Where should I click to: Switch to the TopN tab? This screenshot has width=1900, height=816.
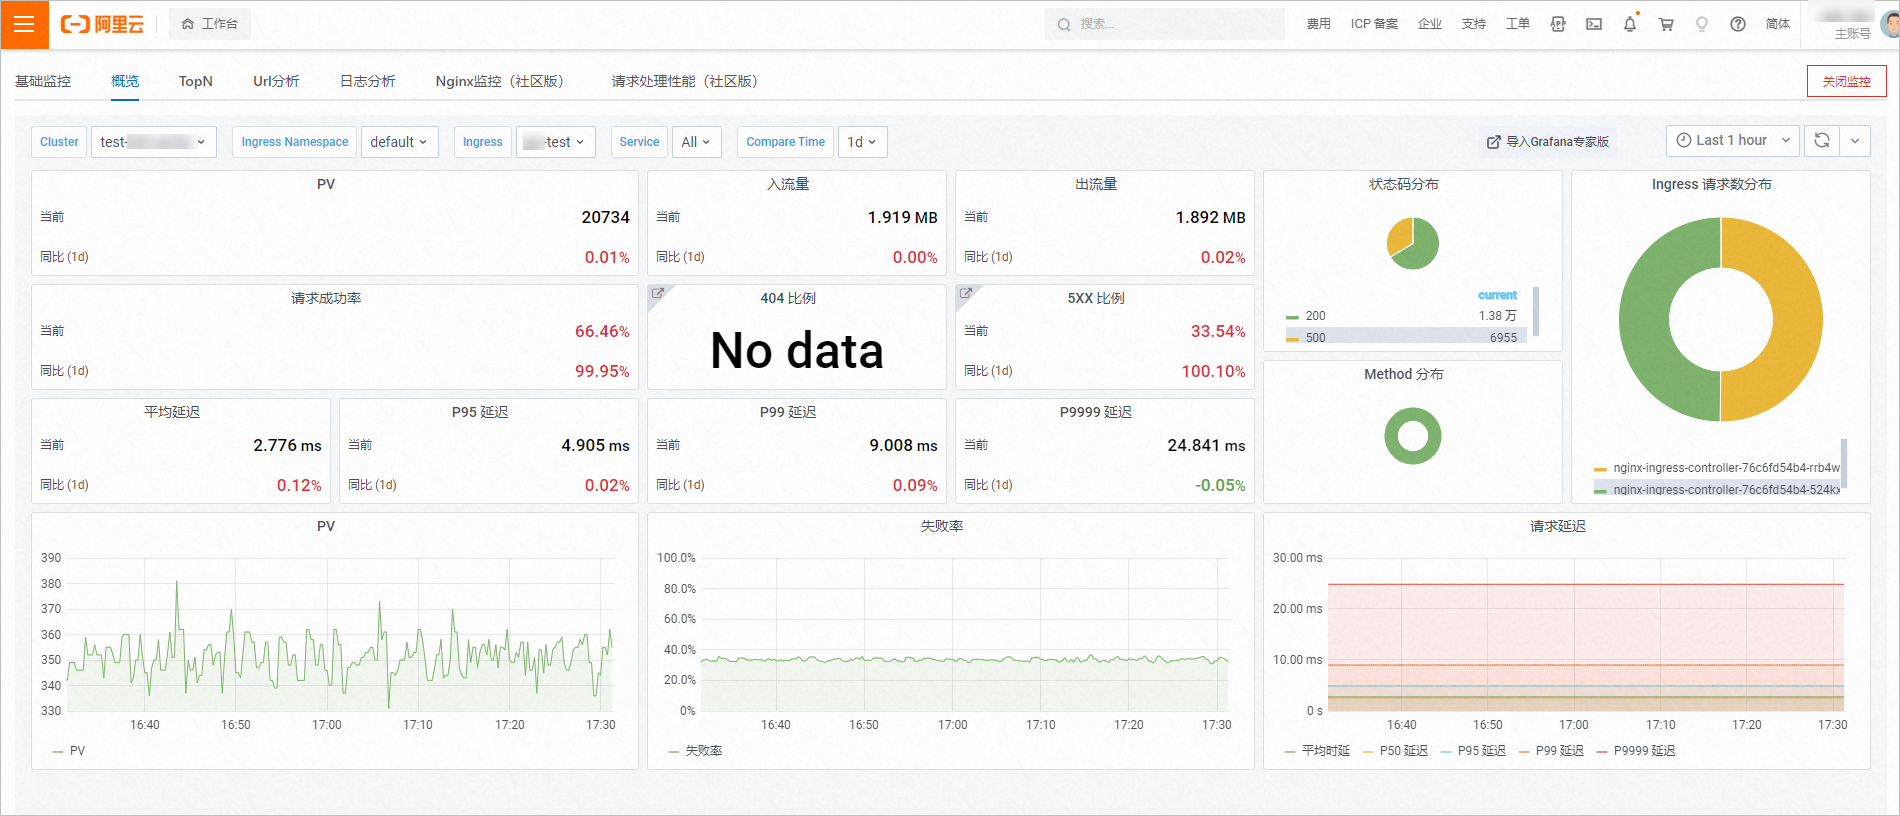click(196, 81)
